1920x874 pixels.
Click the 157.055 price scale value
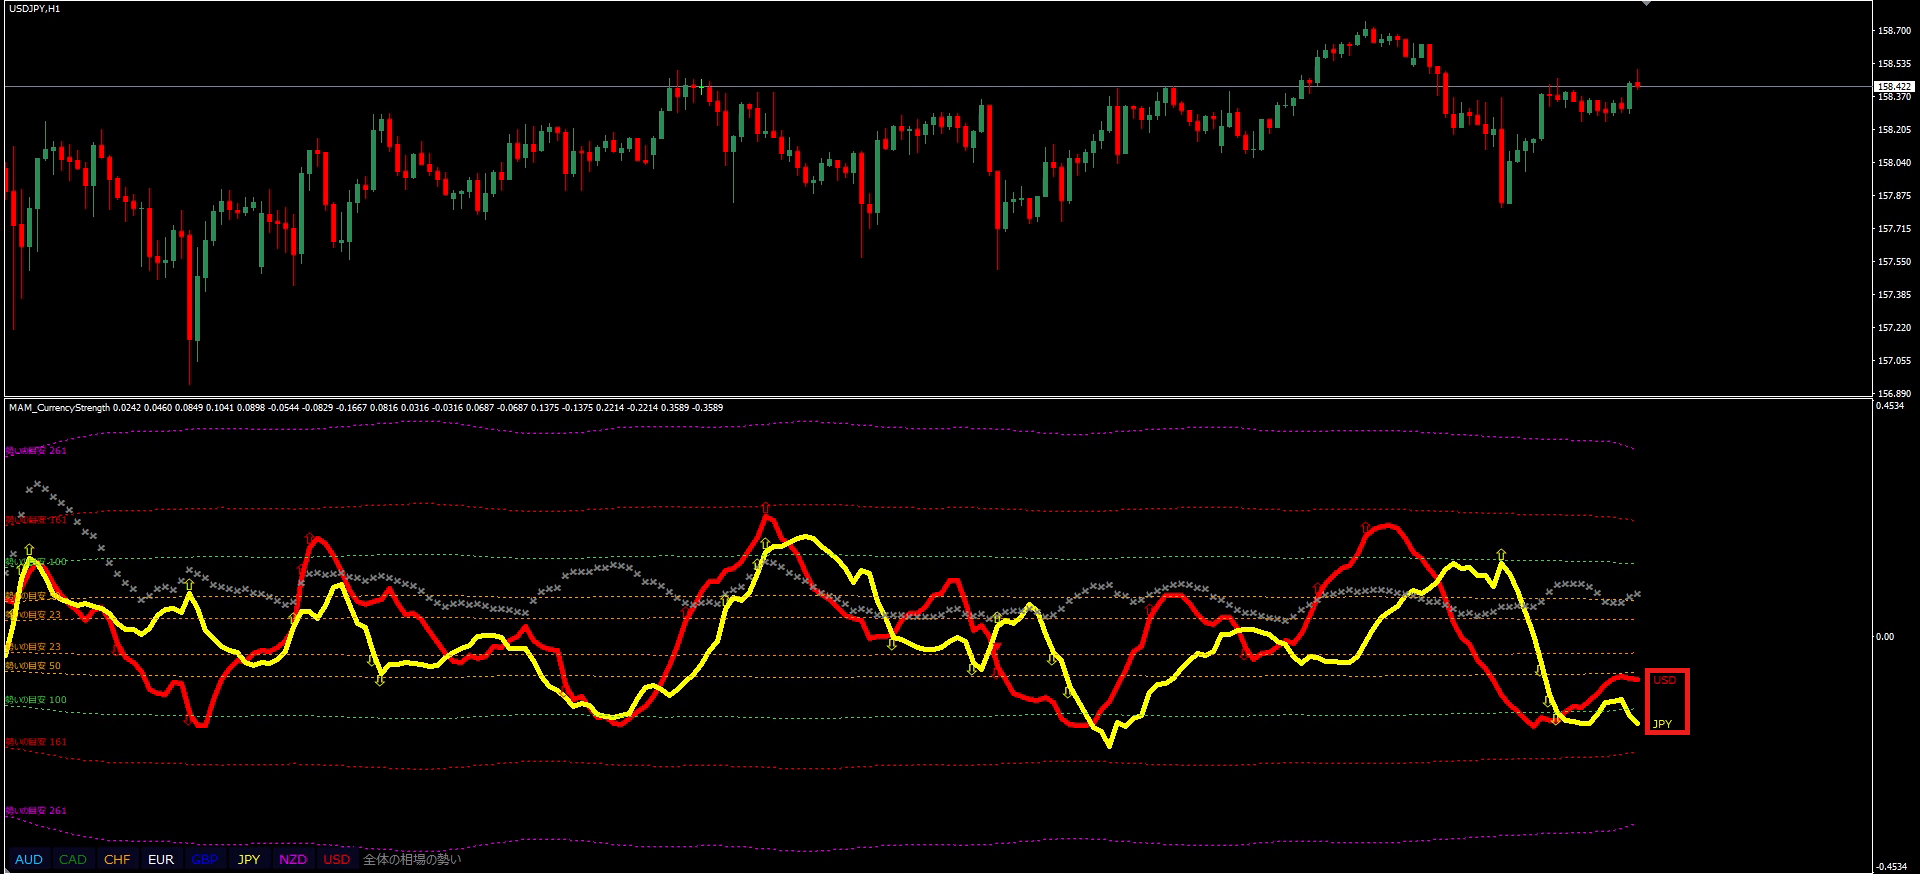click(x=1894, y=361)
